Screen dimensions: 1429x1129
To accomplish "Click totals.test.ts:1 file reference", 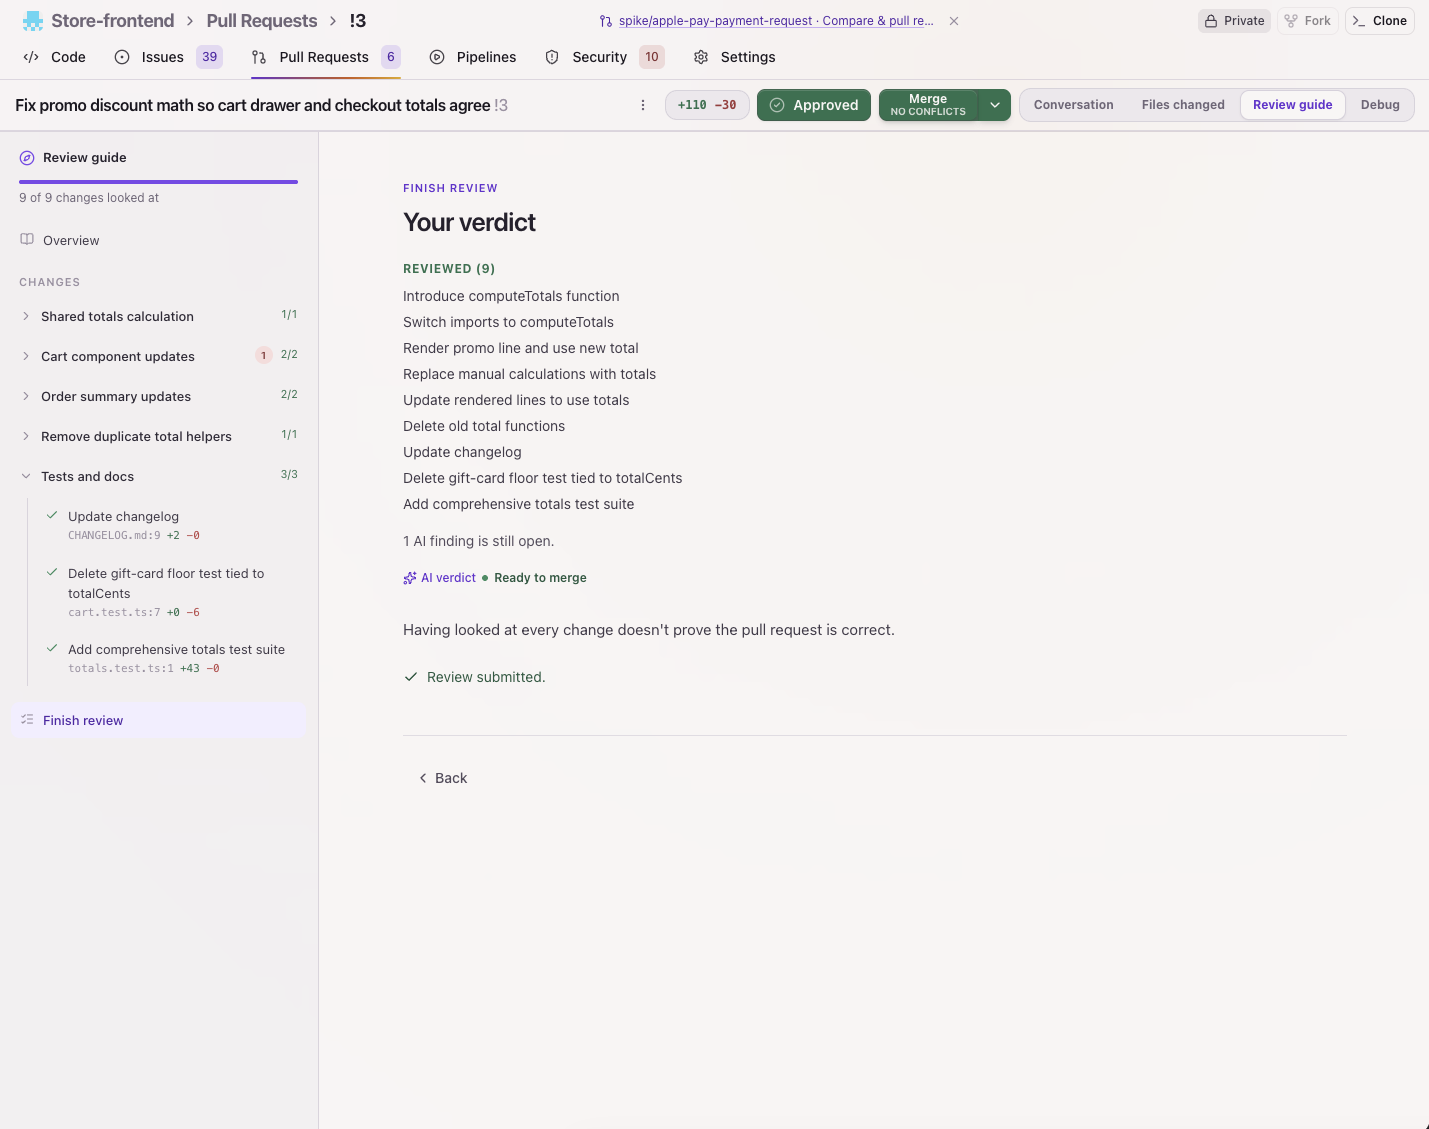I will (x=121, y=669).
